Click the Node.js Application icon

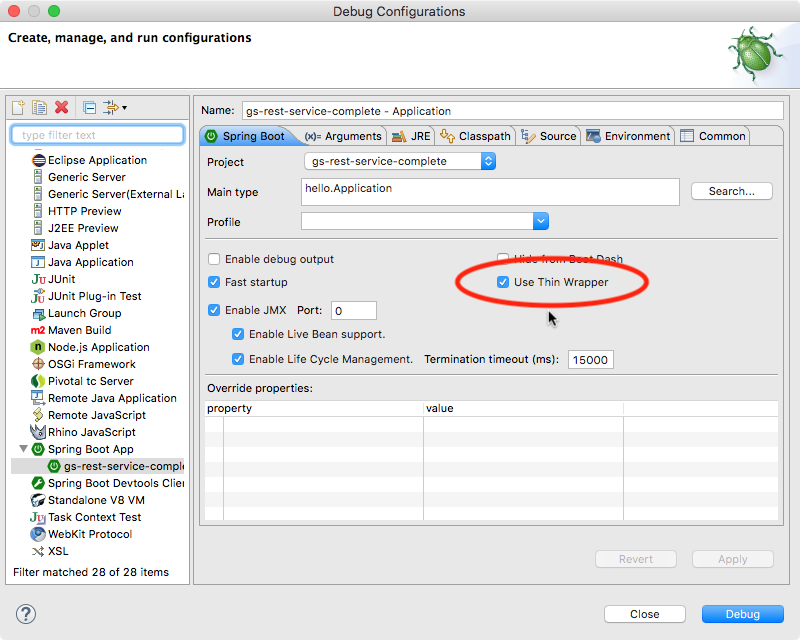tap(38, 347)
